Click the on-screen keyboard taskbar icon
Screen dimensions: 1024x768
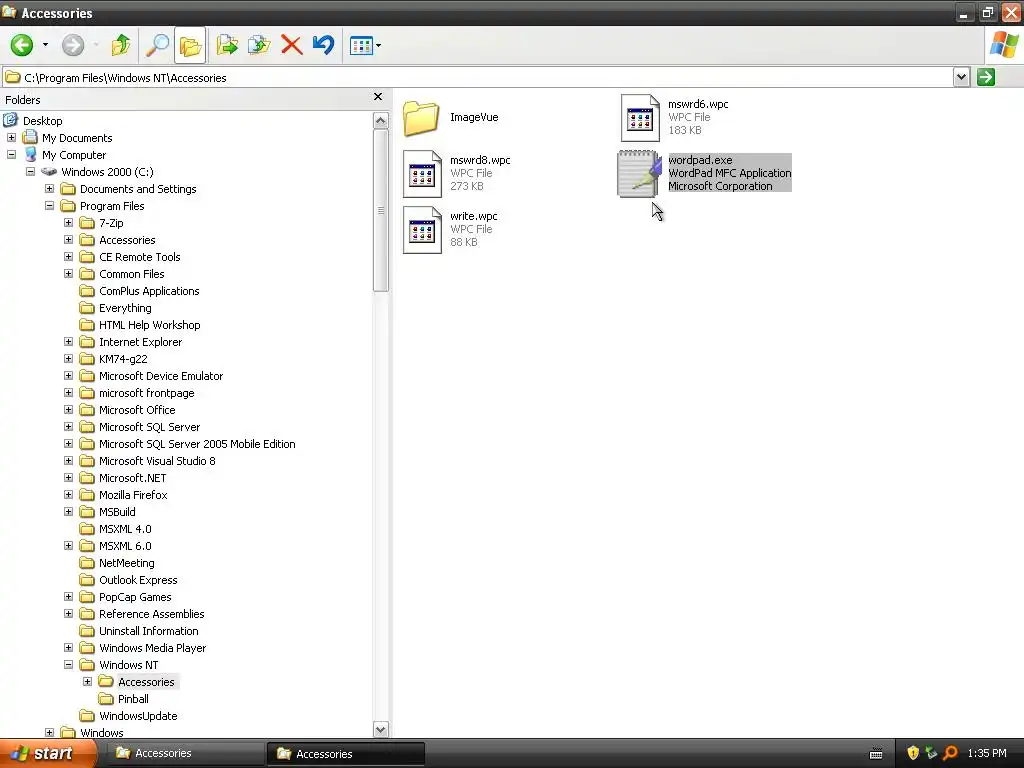876,754
